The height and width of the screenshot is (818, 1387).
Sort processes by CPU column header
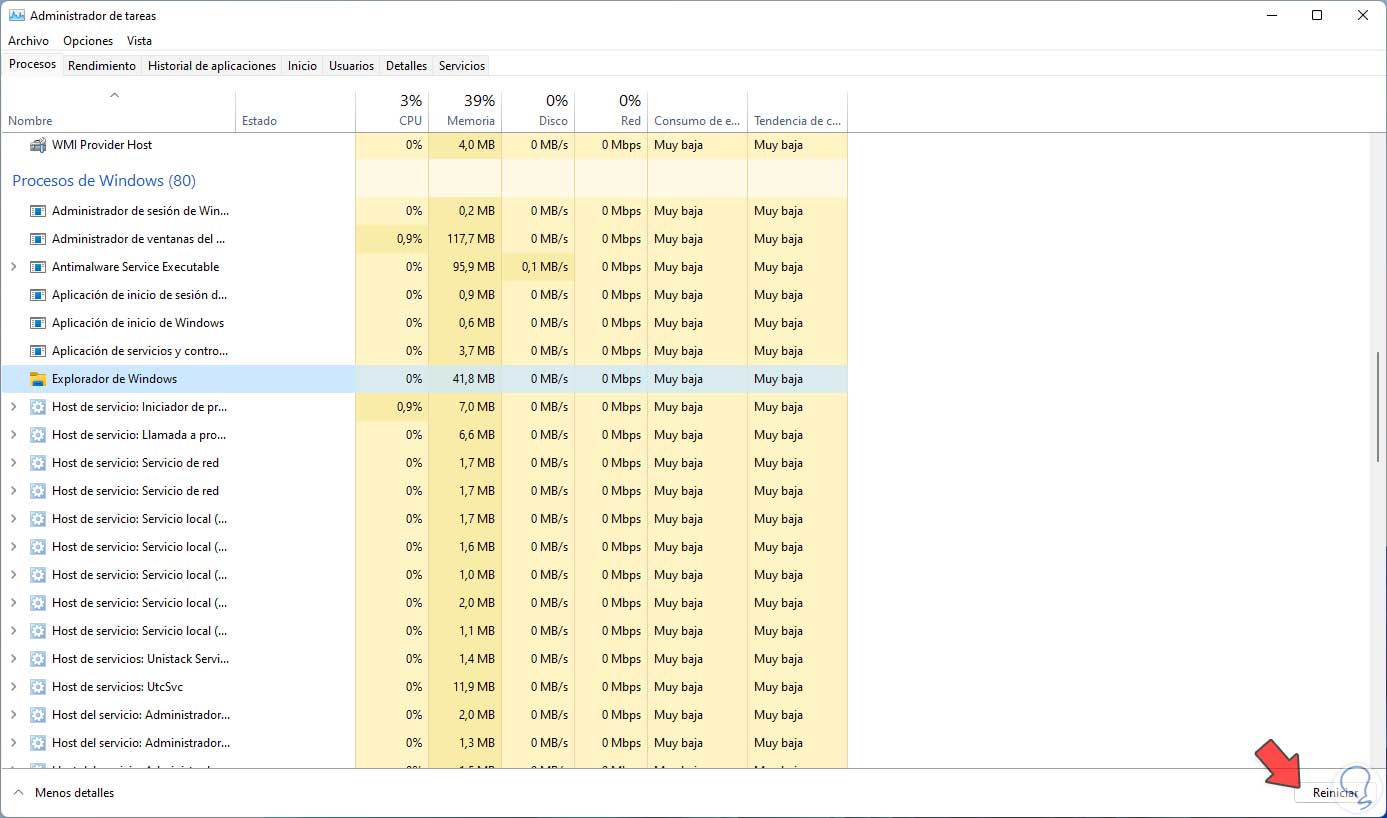(x=392, y=111)
